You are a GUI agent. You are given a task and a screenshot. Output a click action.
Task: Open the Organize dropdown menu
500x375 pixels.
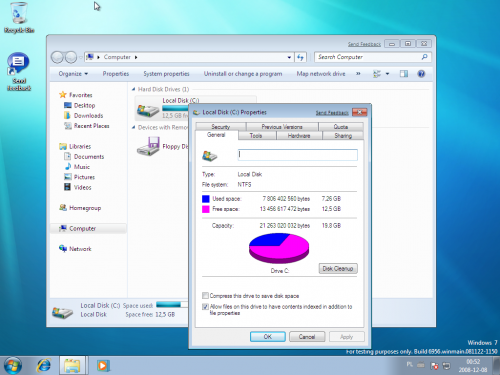73,74
